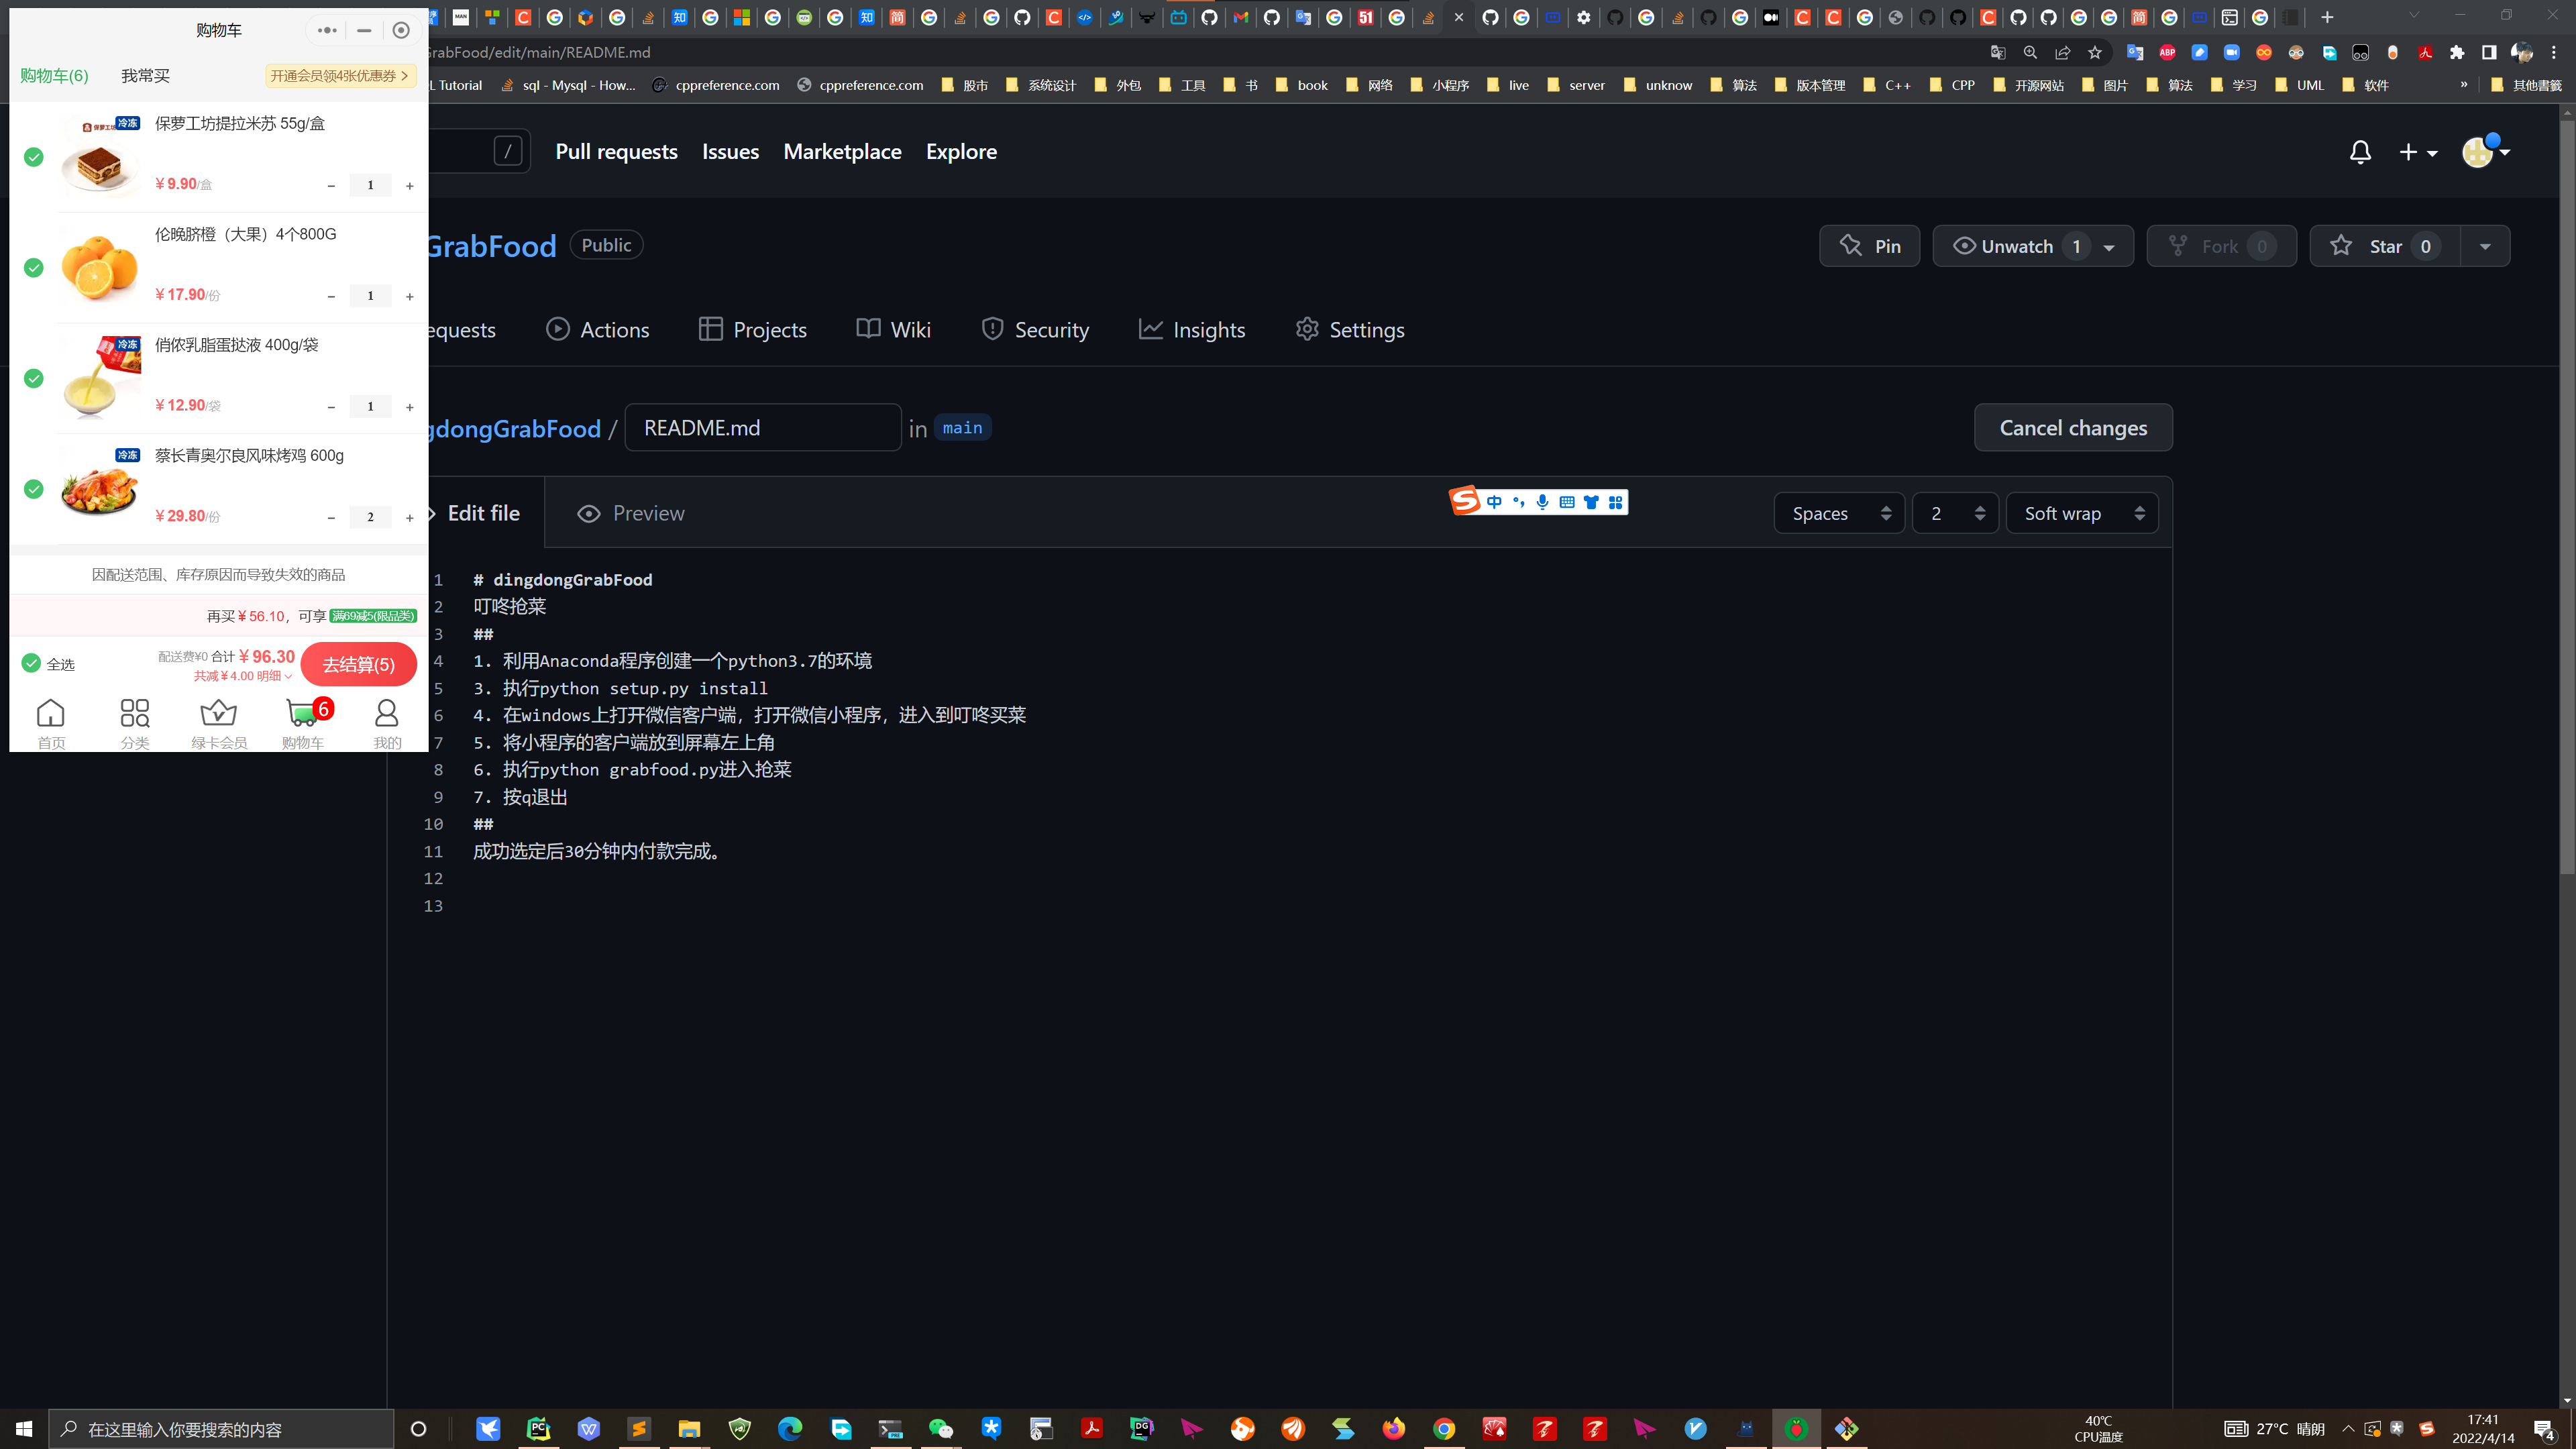Screen dimensions: 2576x1449
Task: Open the user avatar menu
Action: point(2485,152)
